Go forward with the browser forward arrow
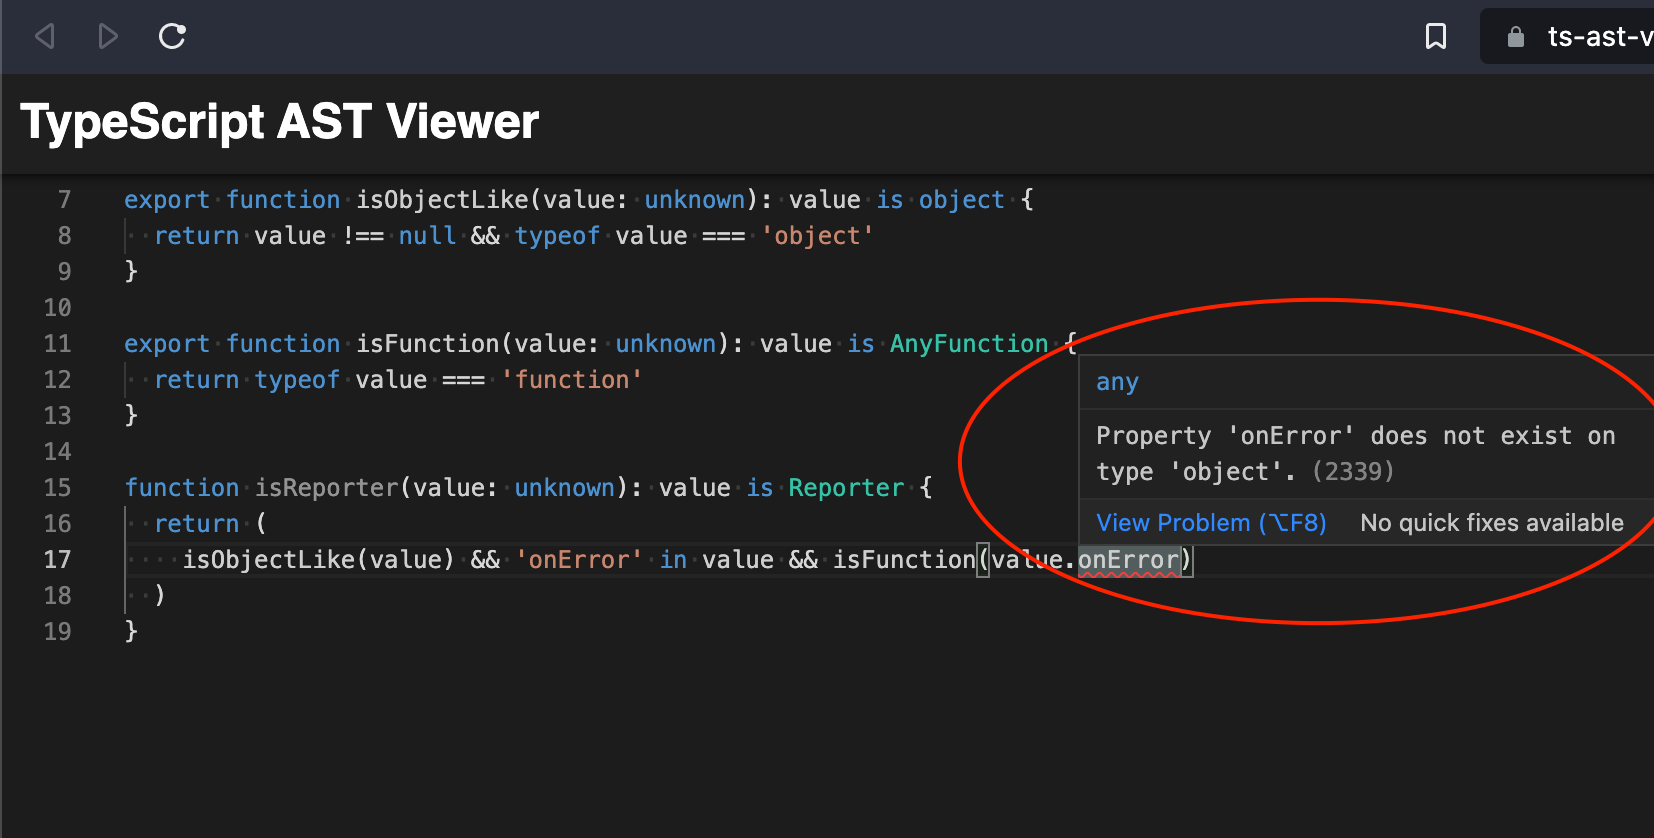This screenshot has width=1654, height=838. coord(108,37)
